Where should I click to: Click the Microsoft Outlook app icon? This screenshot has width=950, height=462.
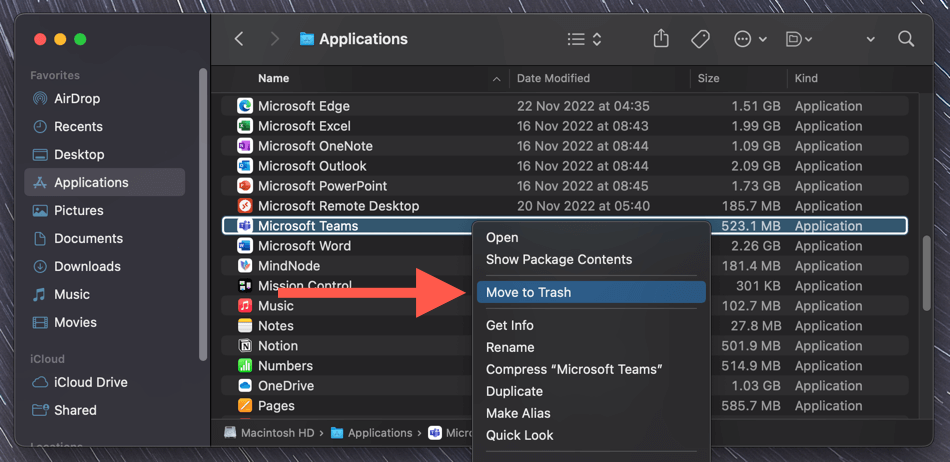pos(245,166)
